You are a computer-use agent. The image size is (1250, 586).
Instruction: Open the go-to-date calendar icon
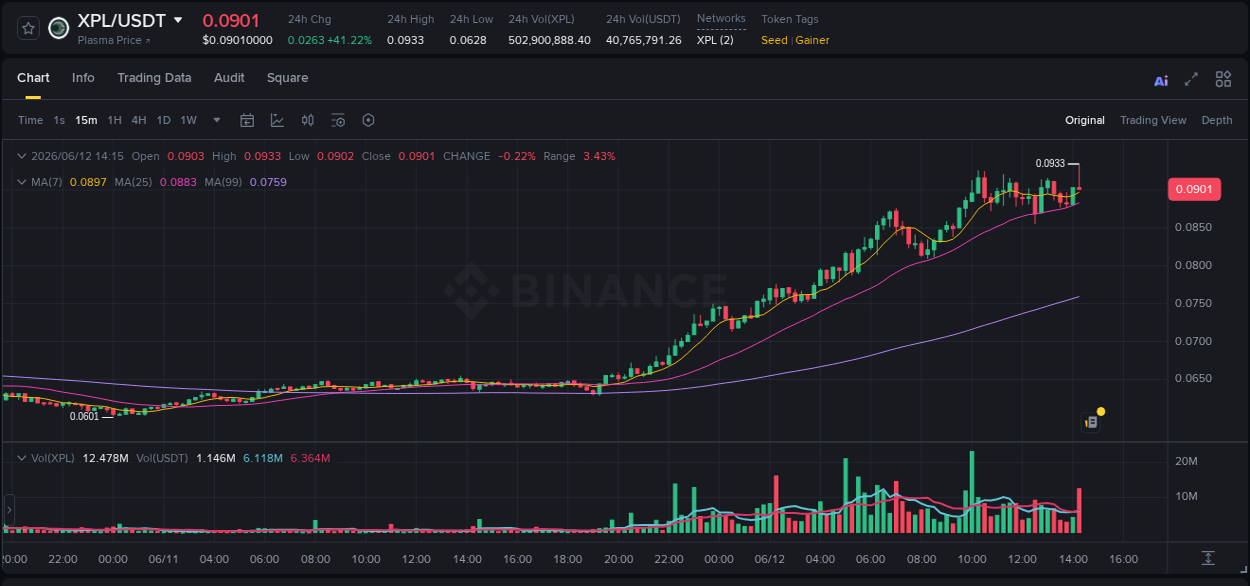(247, 120)
